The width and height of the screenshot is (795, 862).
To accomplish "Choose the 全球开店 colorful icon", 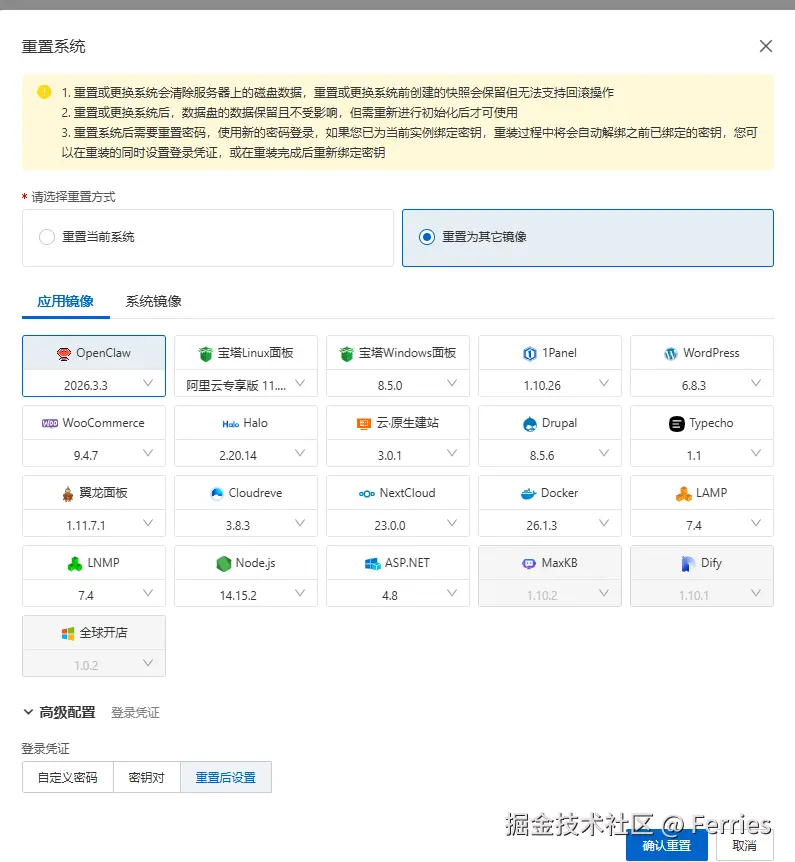I will (x=68, y=633).
